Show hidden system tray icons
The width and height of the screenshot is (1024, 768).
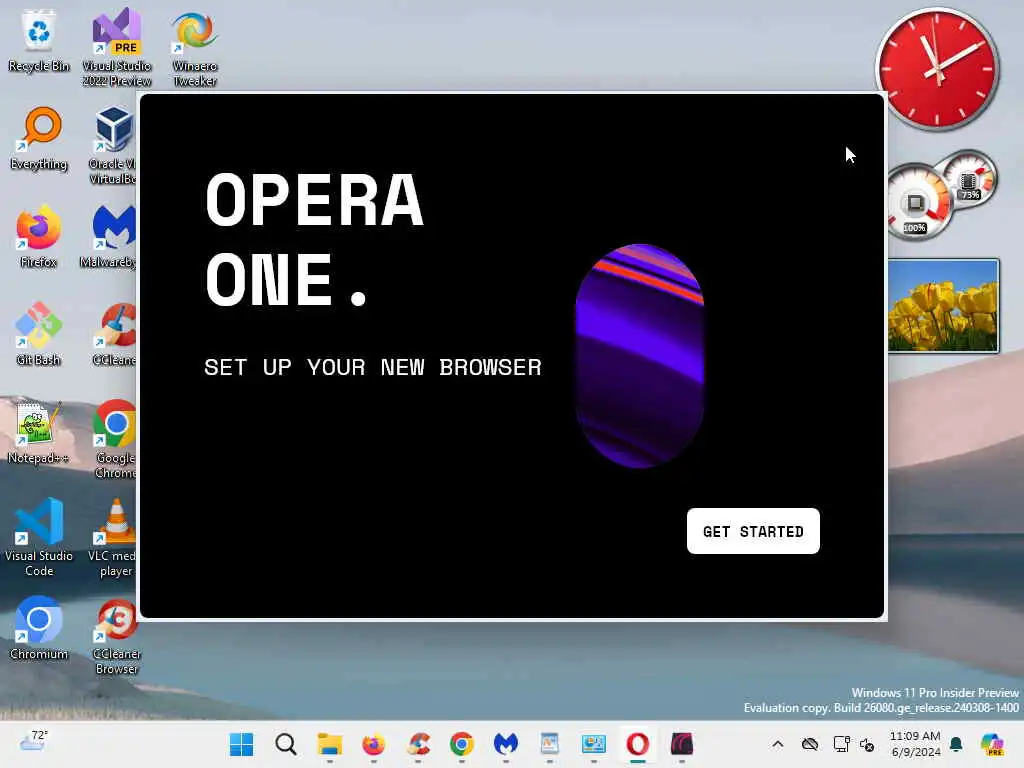(x=777, y=744)
